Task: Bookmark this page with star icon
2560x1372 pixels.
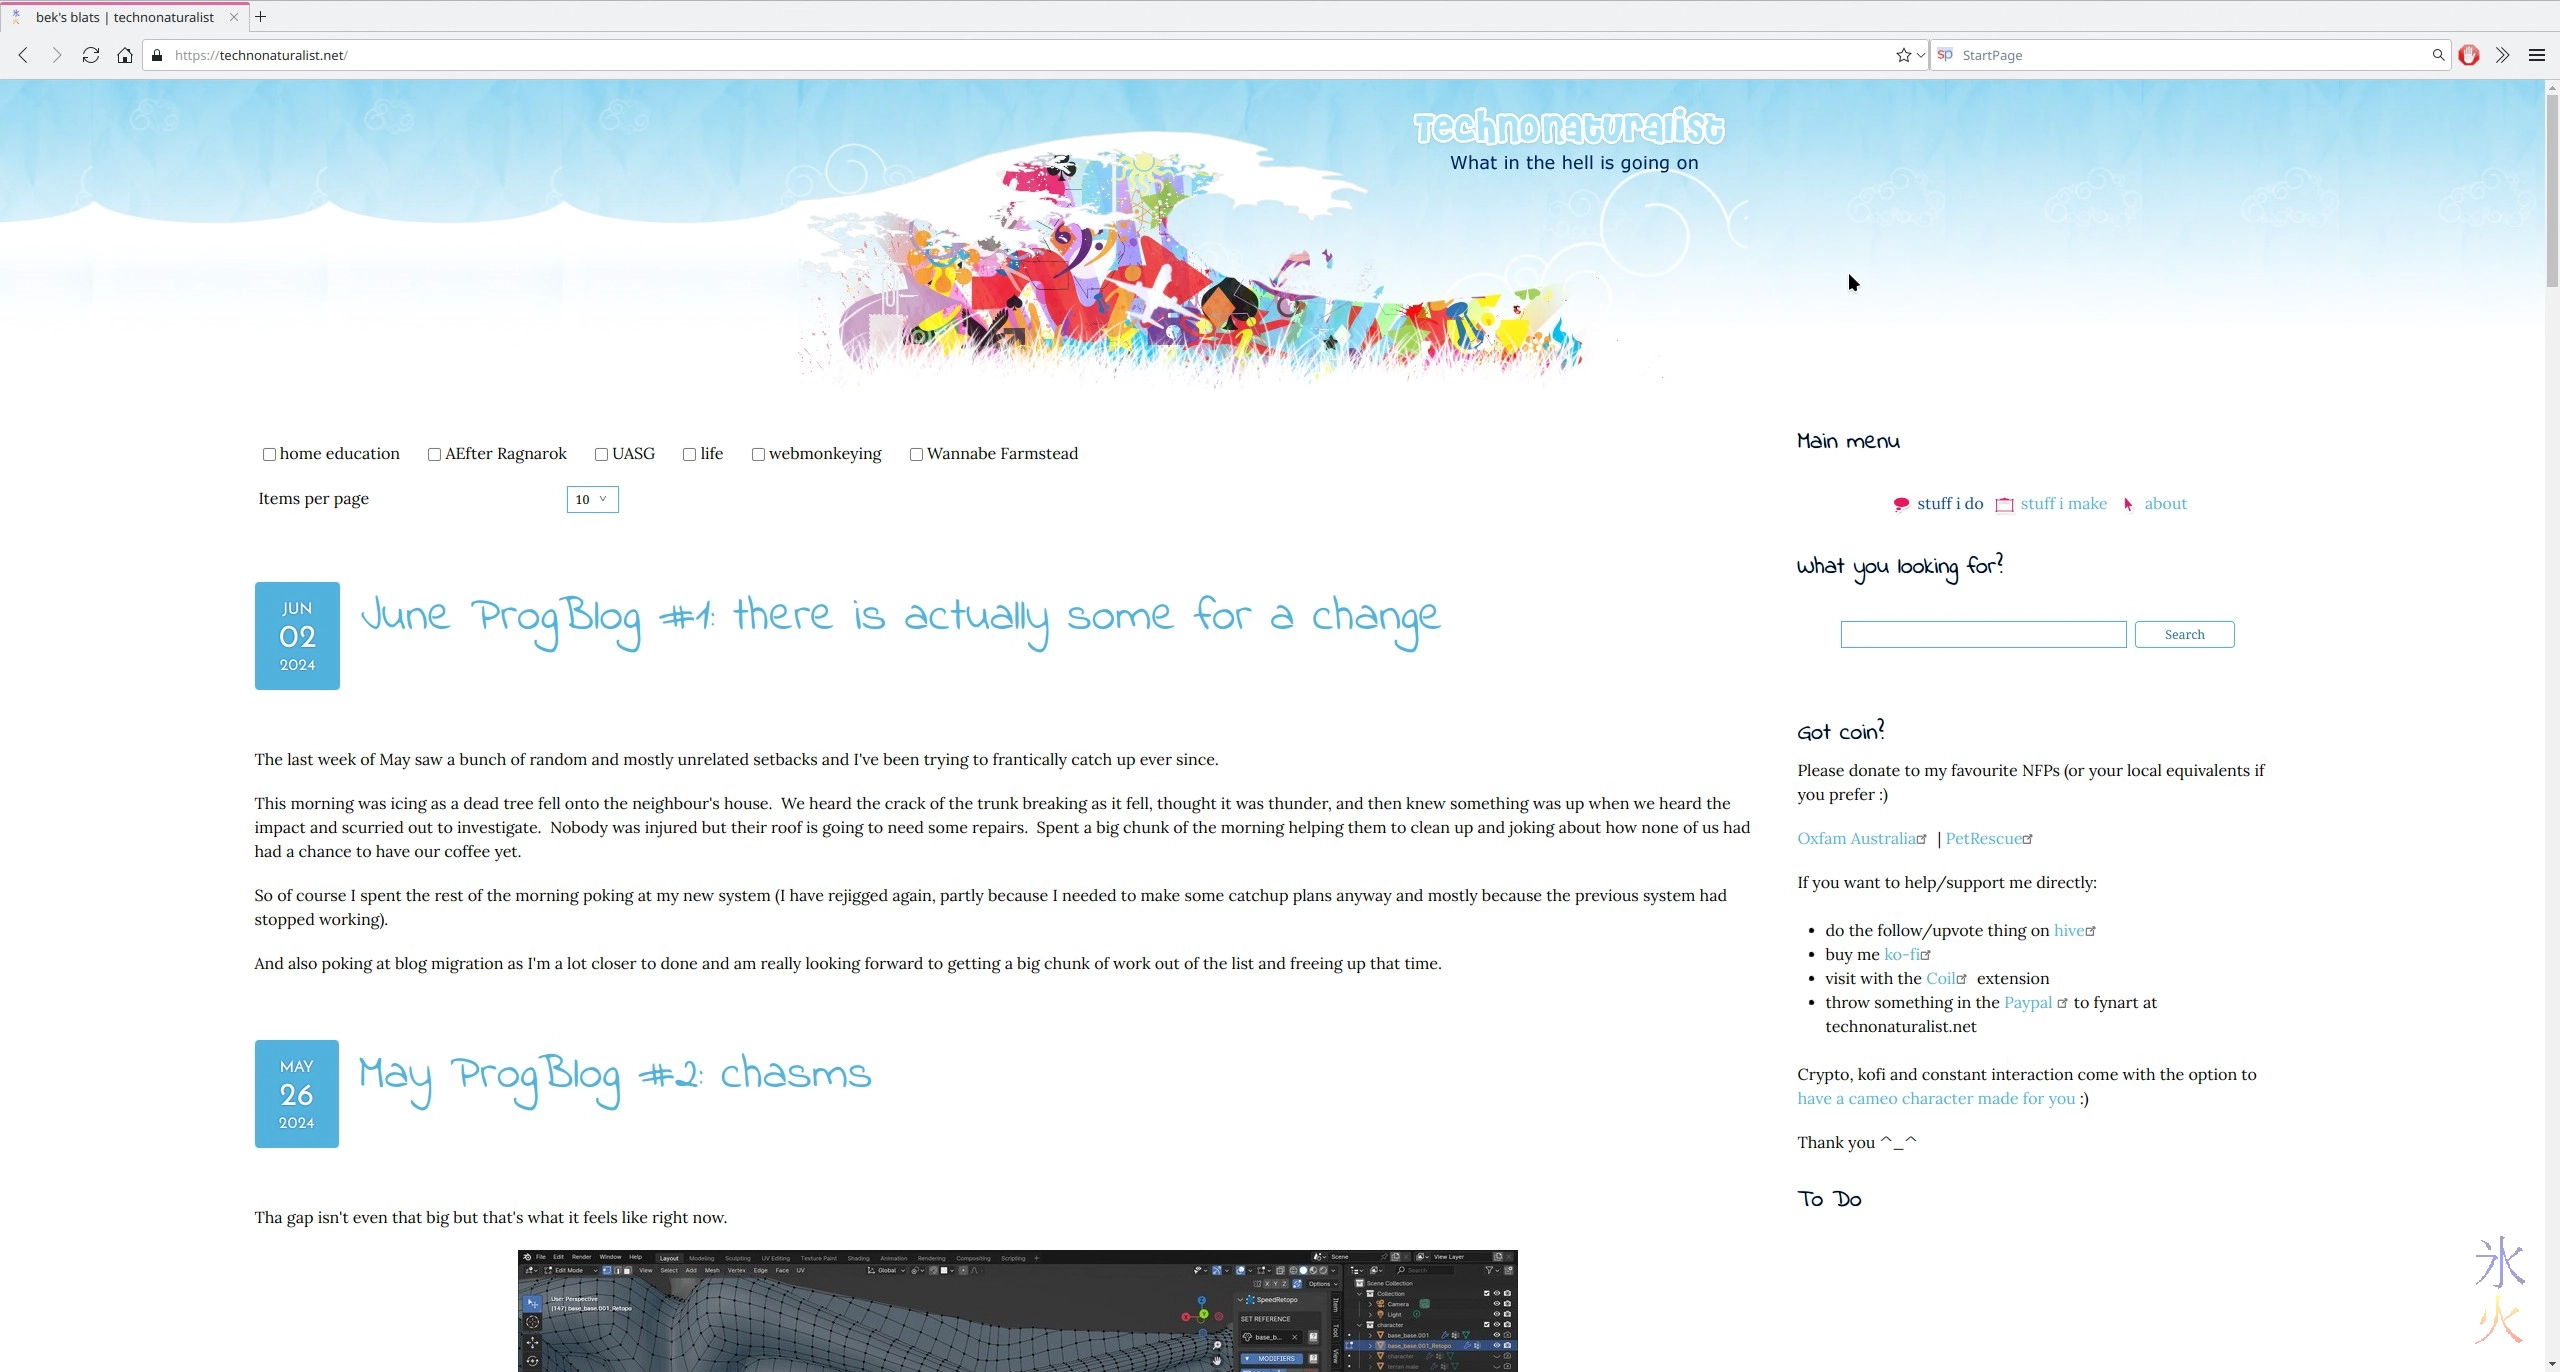Action: [1903, 55]
